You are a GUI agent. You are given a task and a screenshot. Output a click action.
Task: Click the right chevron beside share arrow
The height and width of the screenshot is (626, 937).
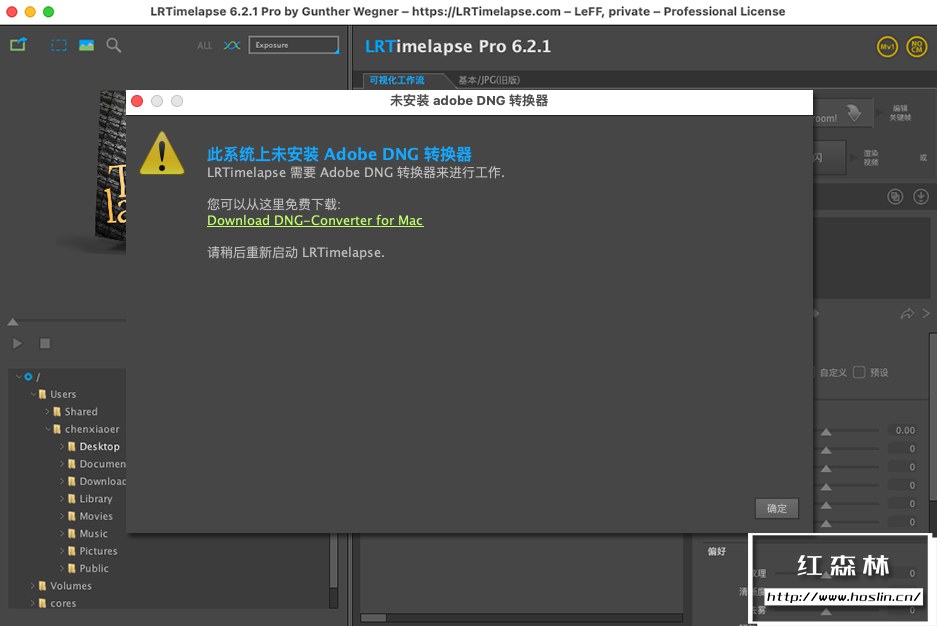click(926, 314)
